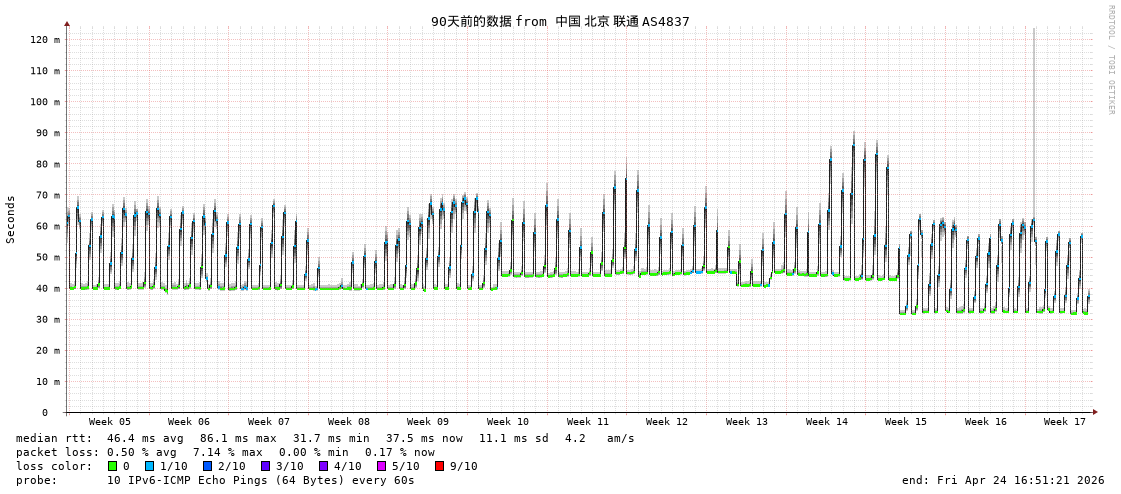Click the rotated Seconds axis label

point(11,219)
